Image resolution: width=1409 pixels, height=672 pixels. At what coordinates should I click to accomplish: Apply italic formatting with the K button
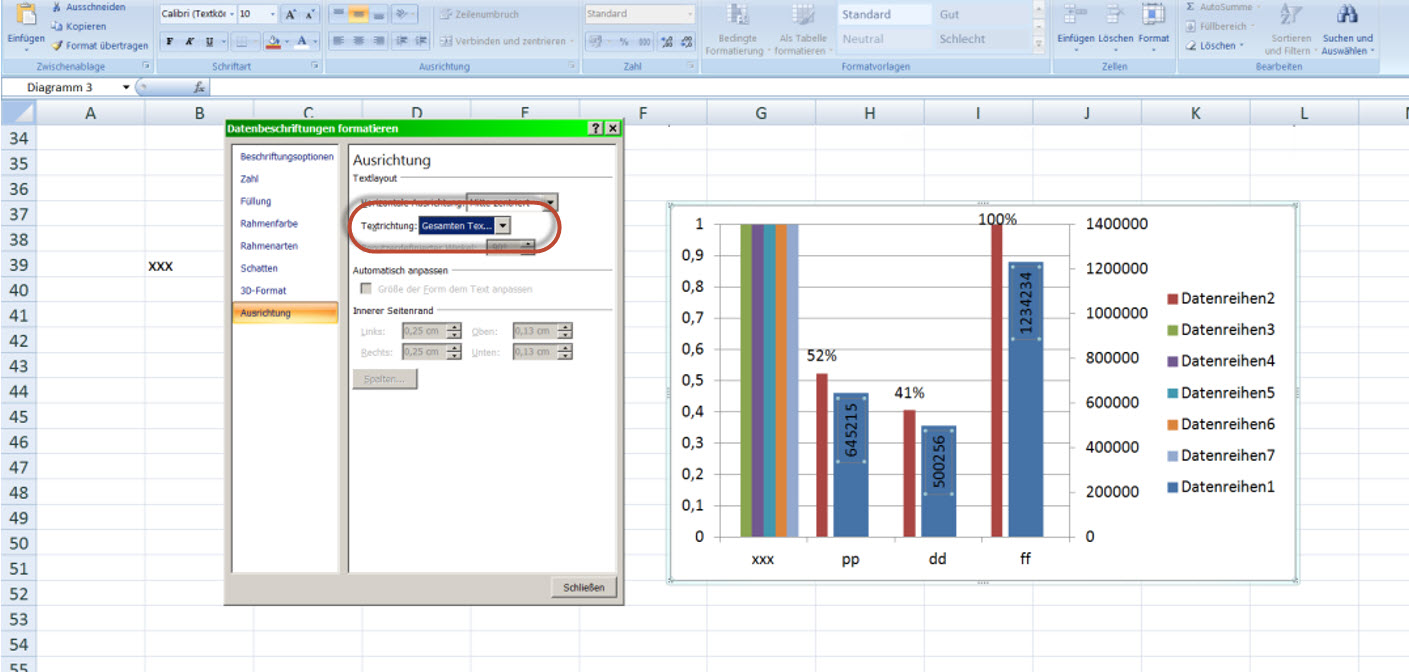190,41
